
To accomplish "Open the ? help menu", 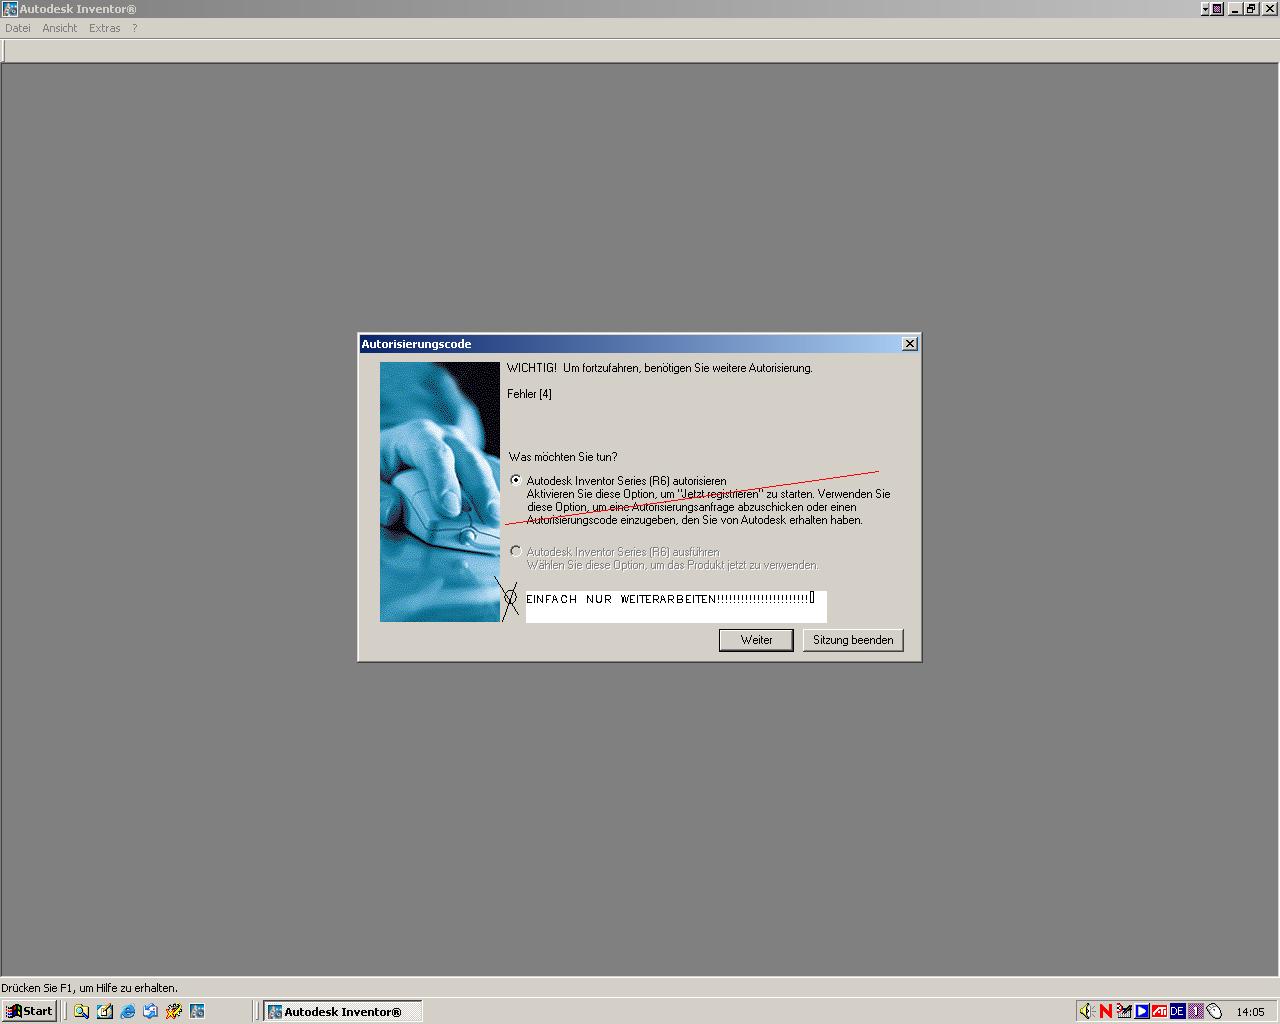I will 135,28.
